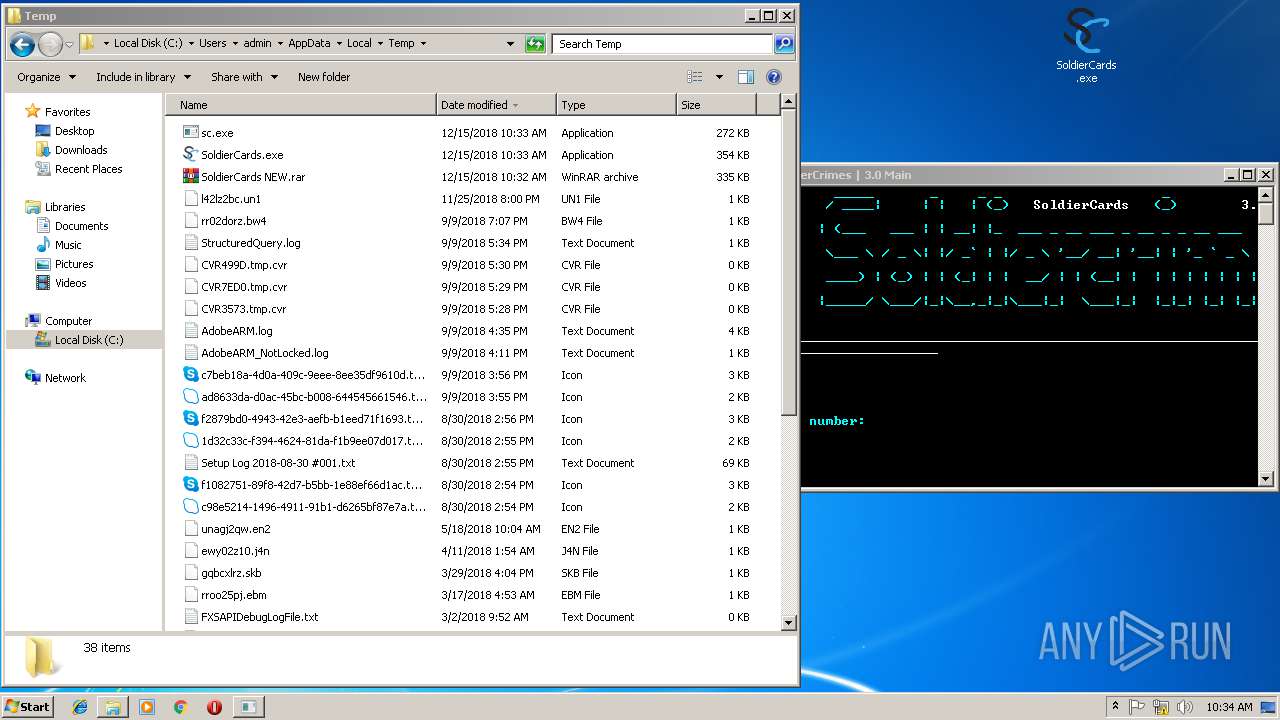Click SoldierCards.exe desktop shortcut
The width and height of the screenshot is (1280, 720).
click(1086, 46)
